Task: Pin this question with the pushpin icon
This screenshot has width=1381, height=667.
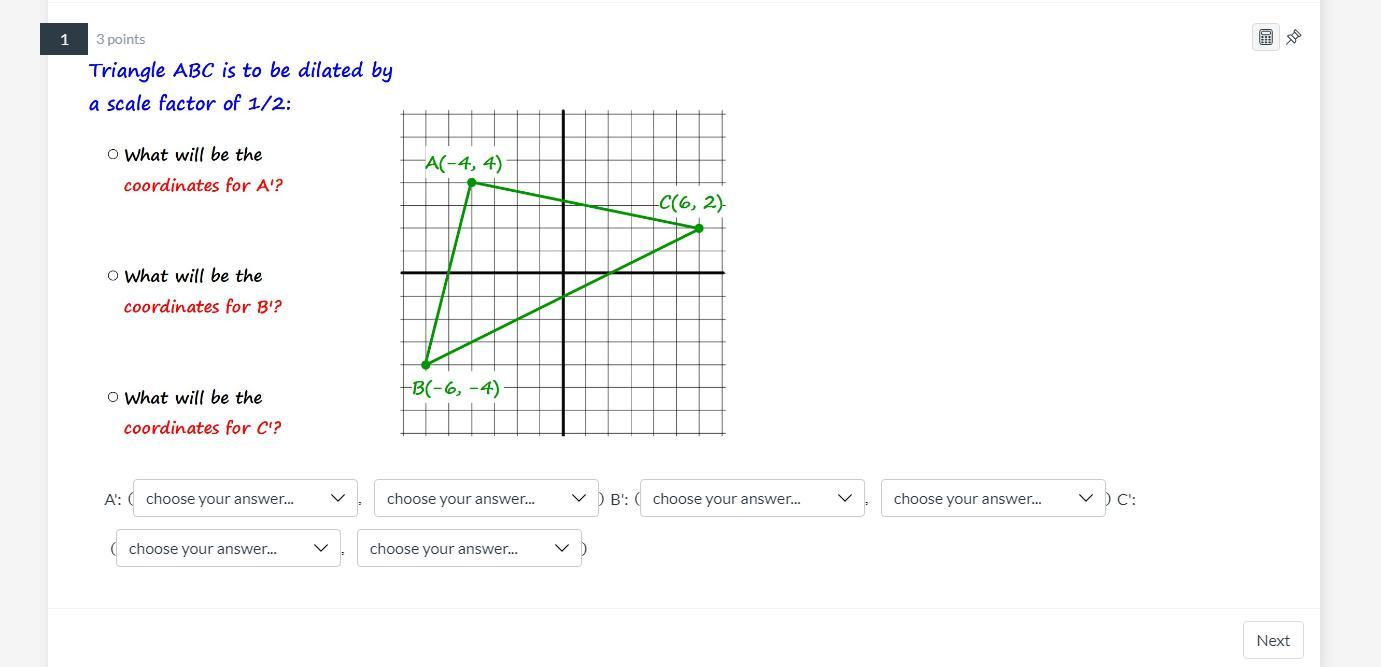Action: tap(1293, 38)
